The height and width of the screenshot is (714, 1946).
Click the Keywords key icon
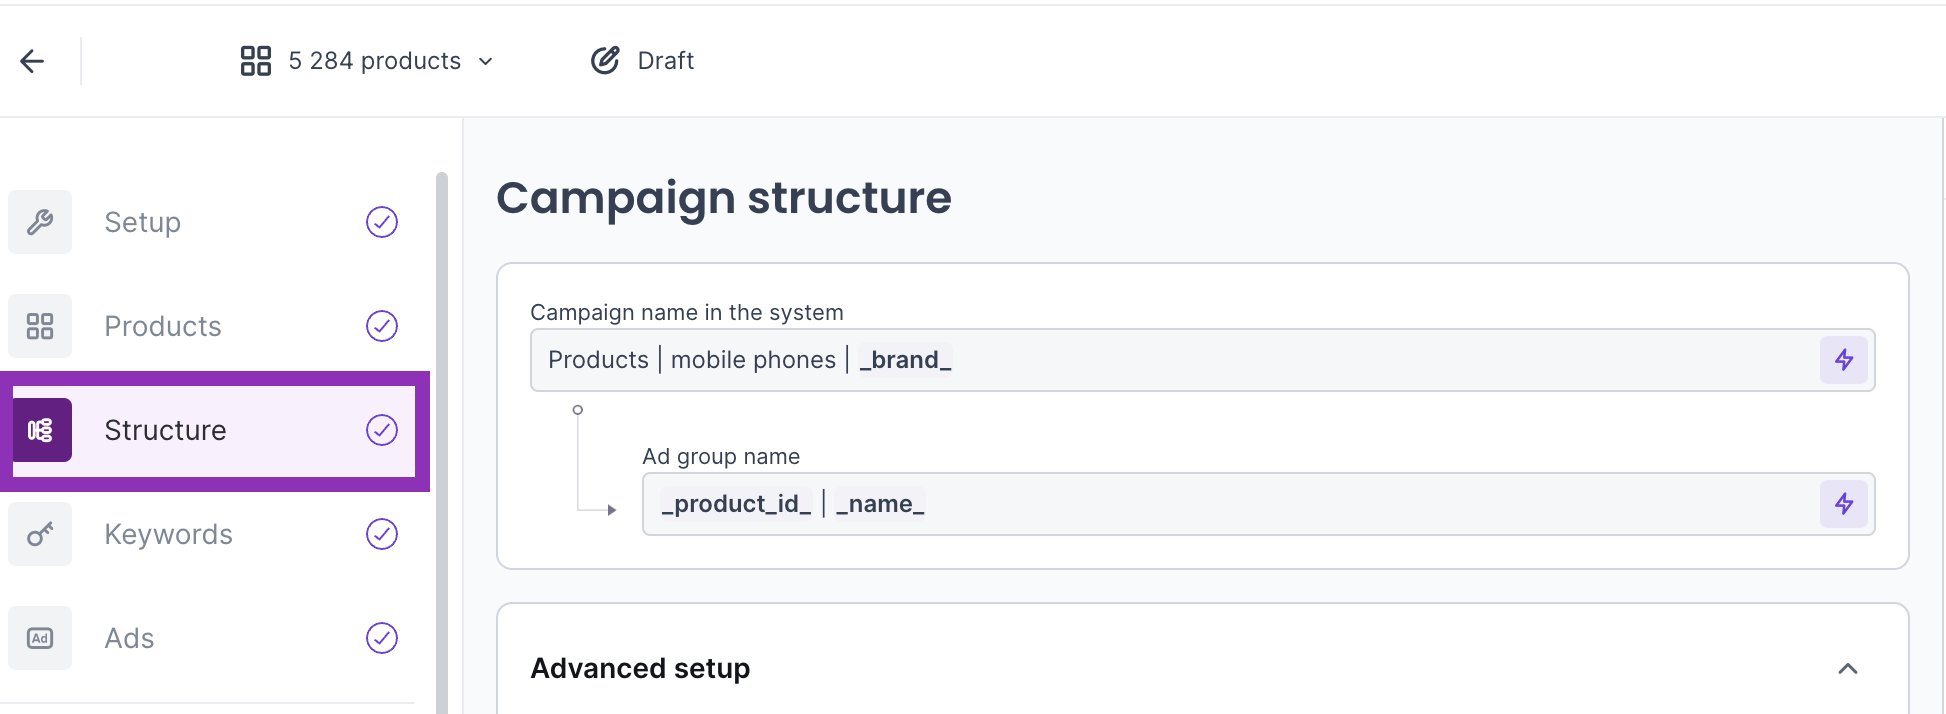pos(40,534)
